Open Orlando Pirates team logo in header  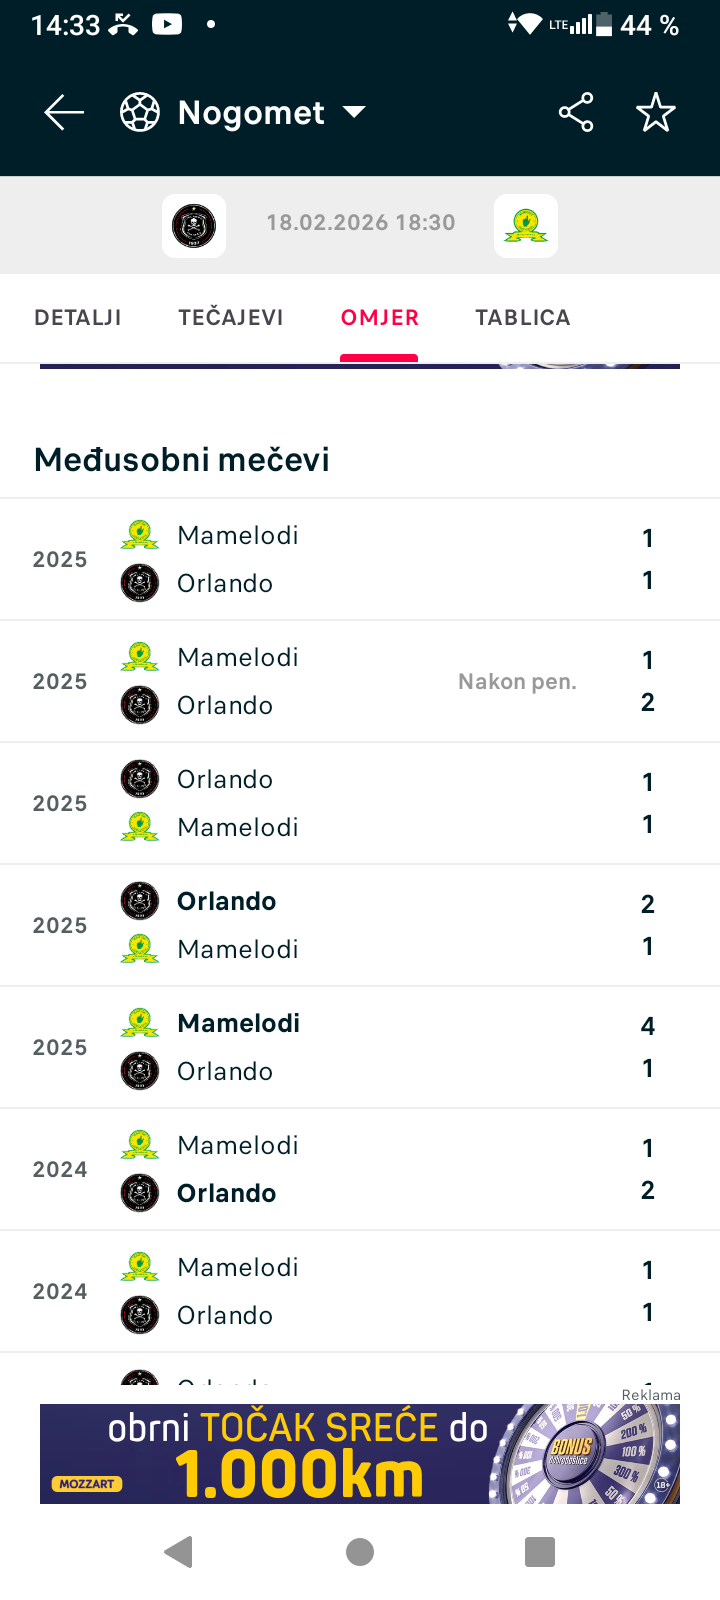coord(194,226)
